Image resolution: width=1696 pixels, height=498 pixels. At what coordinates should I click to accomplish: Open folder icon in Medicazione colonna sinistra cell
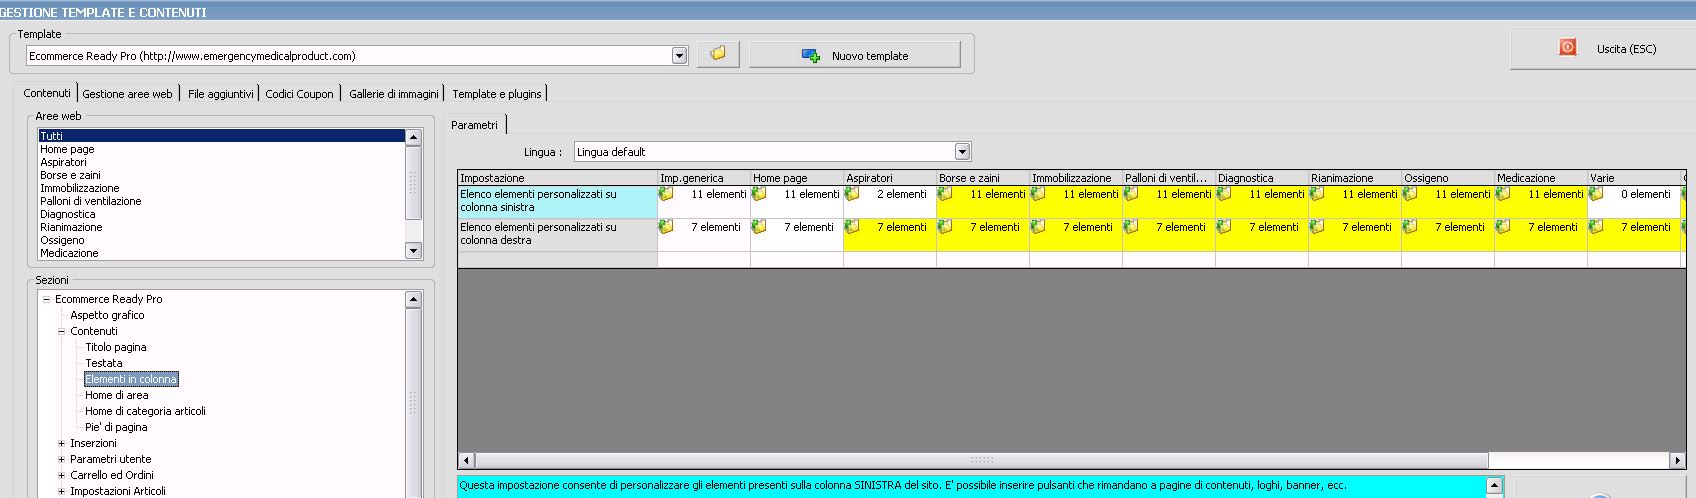pyautogui.click(x=1503, y=194)
